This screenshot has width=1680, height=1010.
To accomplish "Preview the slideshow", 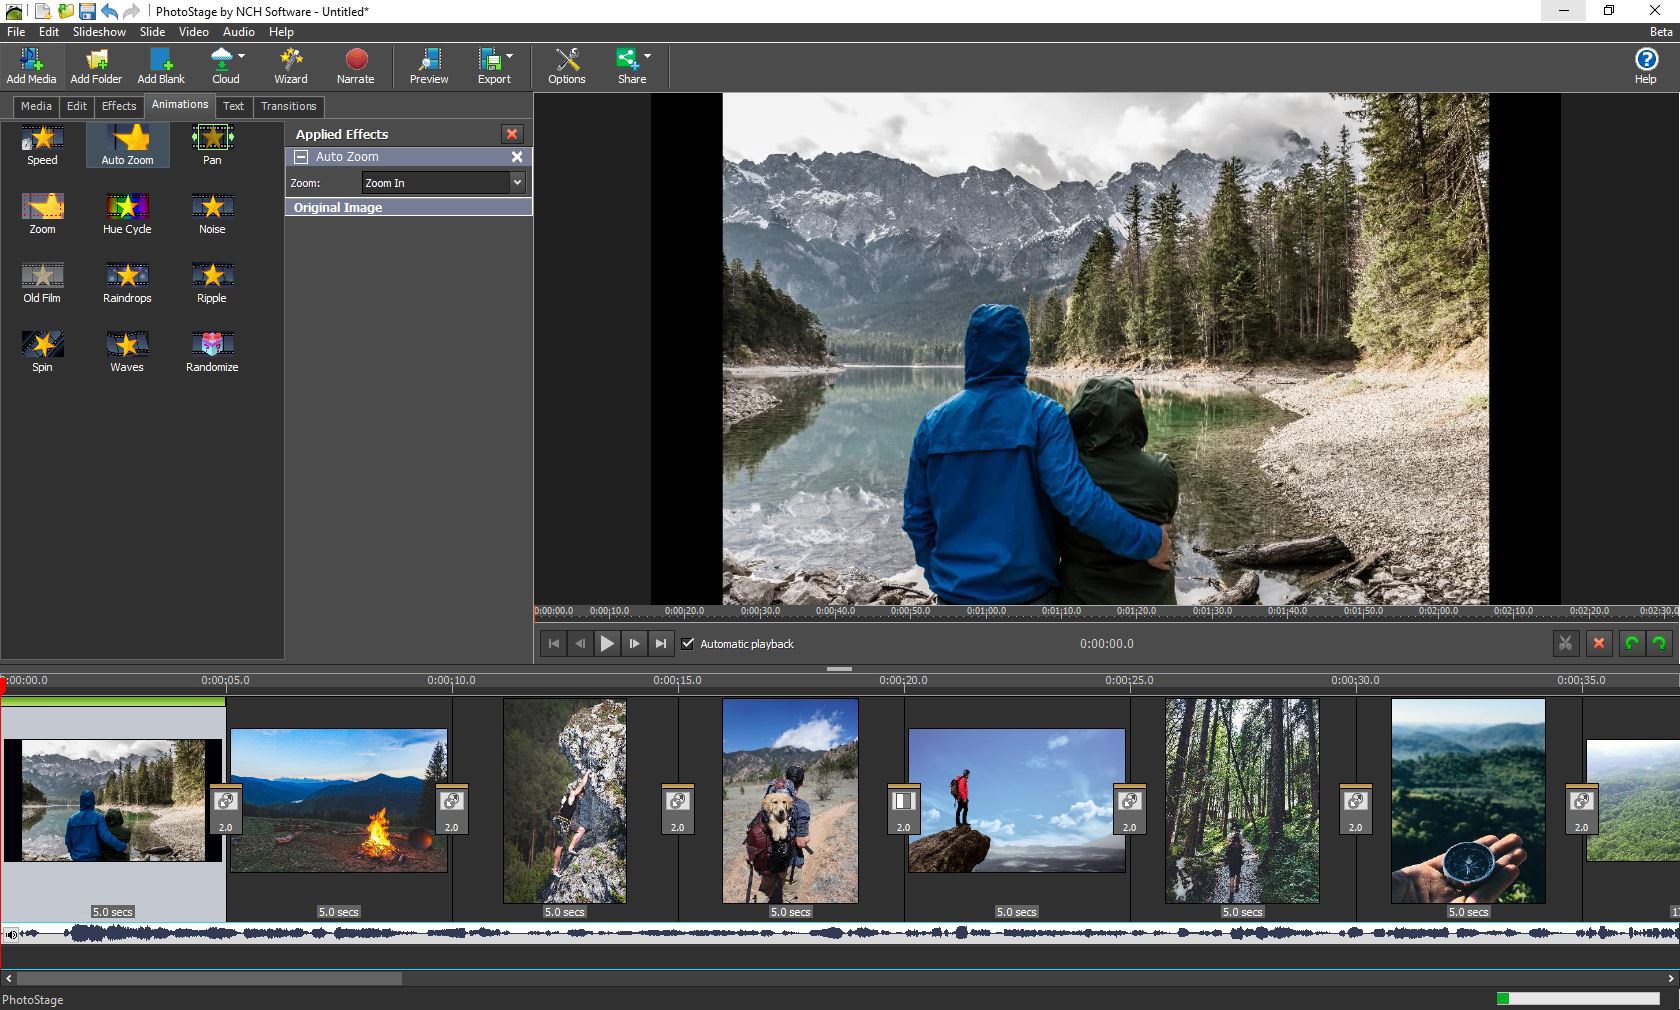I will [428, 65].
